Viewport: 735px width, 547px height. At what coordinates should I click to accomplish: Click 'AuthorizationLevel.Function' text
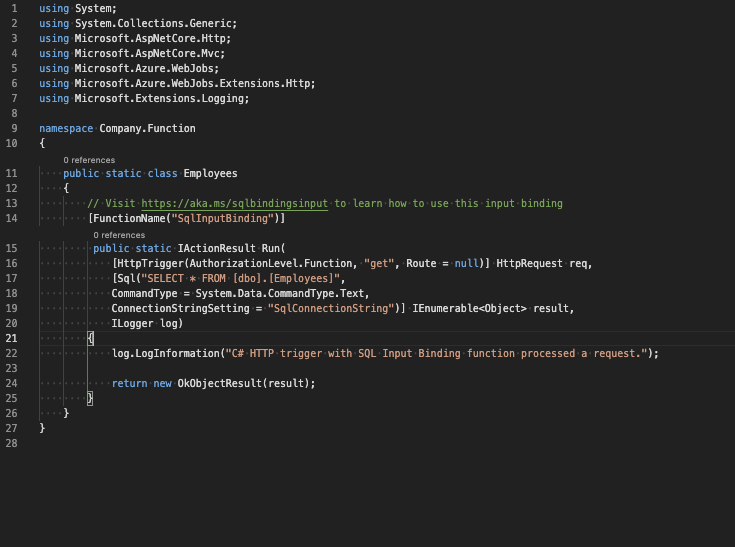[270, 263]
